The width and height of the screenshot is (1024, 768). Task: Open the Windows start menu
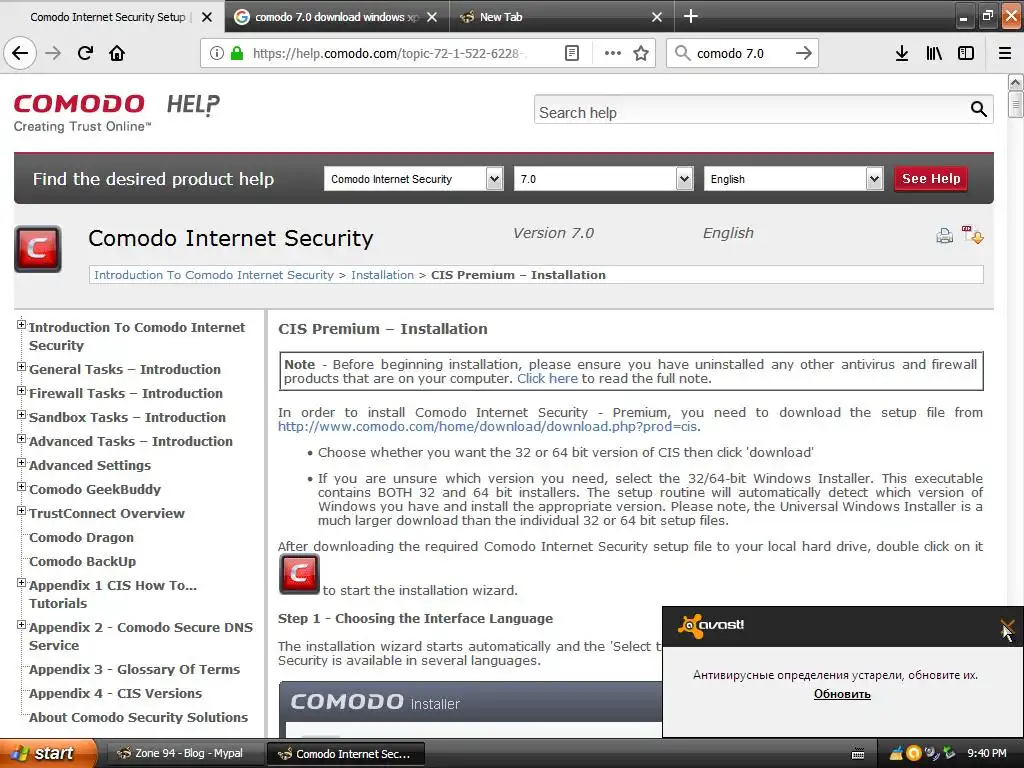pyautogui.click(x=48, y=754)
